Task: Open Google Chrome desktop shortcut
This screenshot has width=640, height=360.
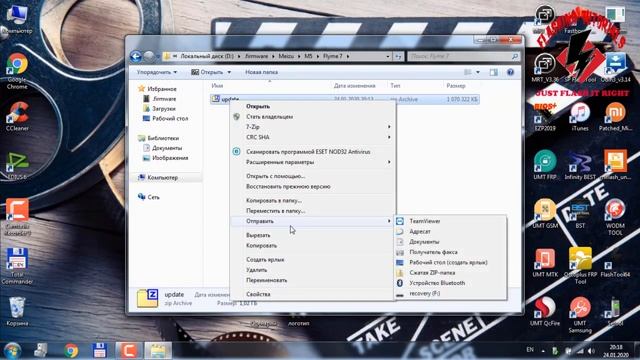Action: (x=17, y=70)
